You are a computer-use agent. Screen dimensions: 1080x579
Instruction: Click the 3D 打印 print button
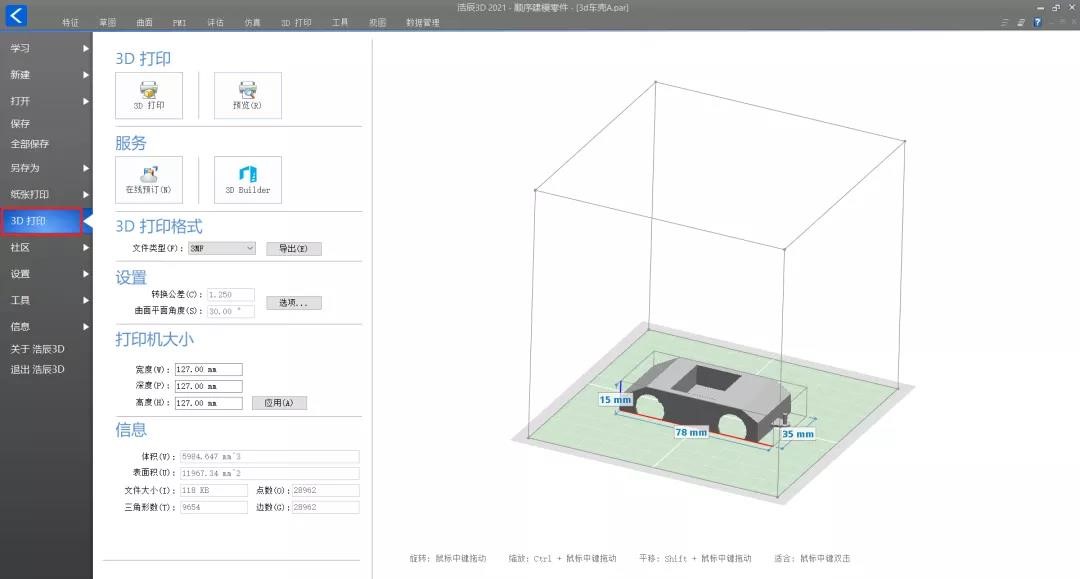149,96
